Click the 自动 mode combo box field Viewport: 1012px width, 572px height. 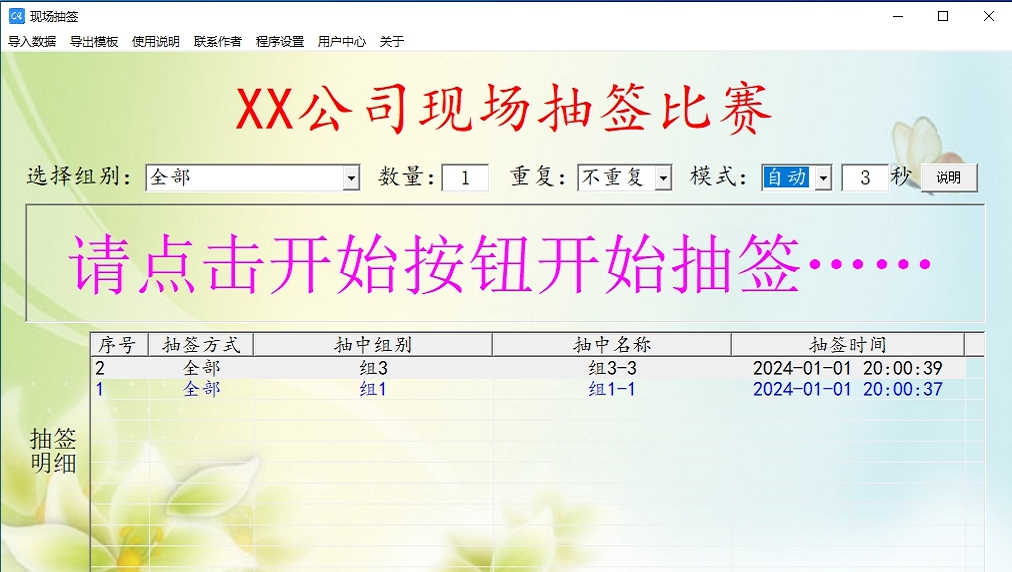796,178
